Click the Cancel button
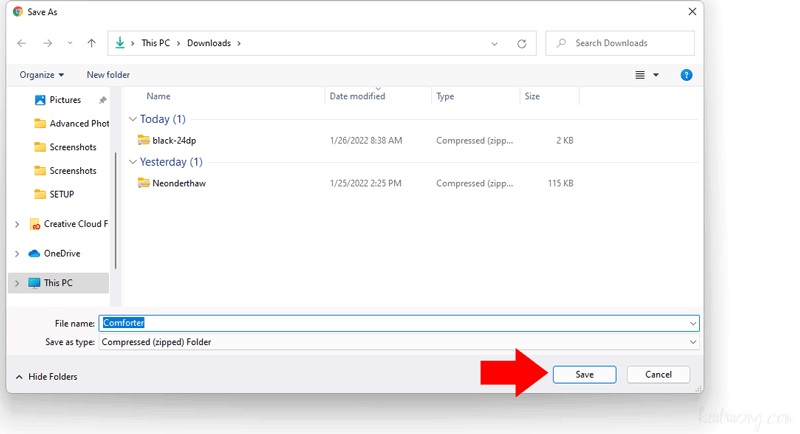The height and width of the screenshot is (434, 800). 658,374
